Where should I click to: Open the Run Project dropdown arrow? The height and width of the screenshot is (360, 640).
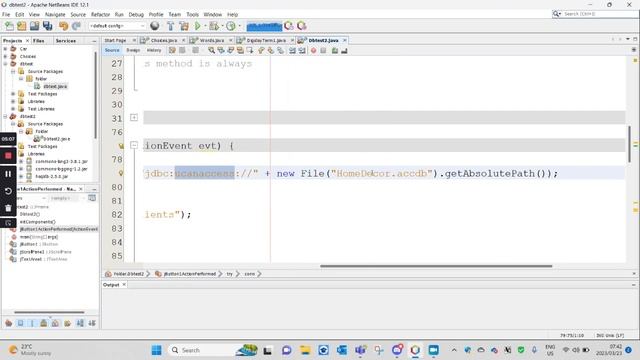point(204,26)
